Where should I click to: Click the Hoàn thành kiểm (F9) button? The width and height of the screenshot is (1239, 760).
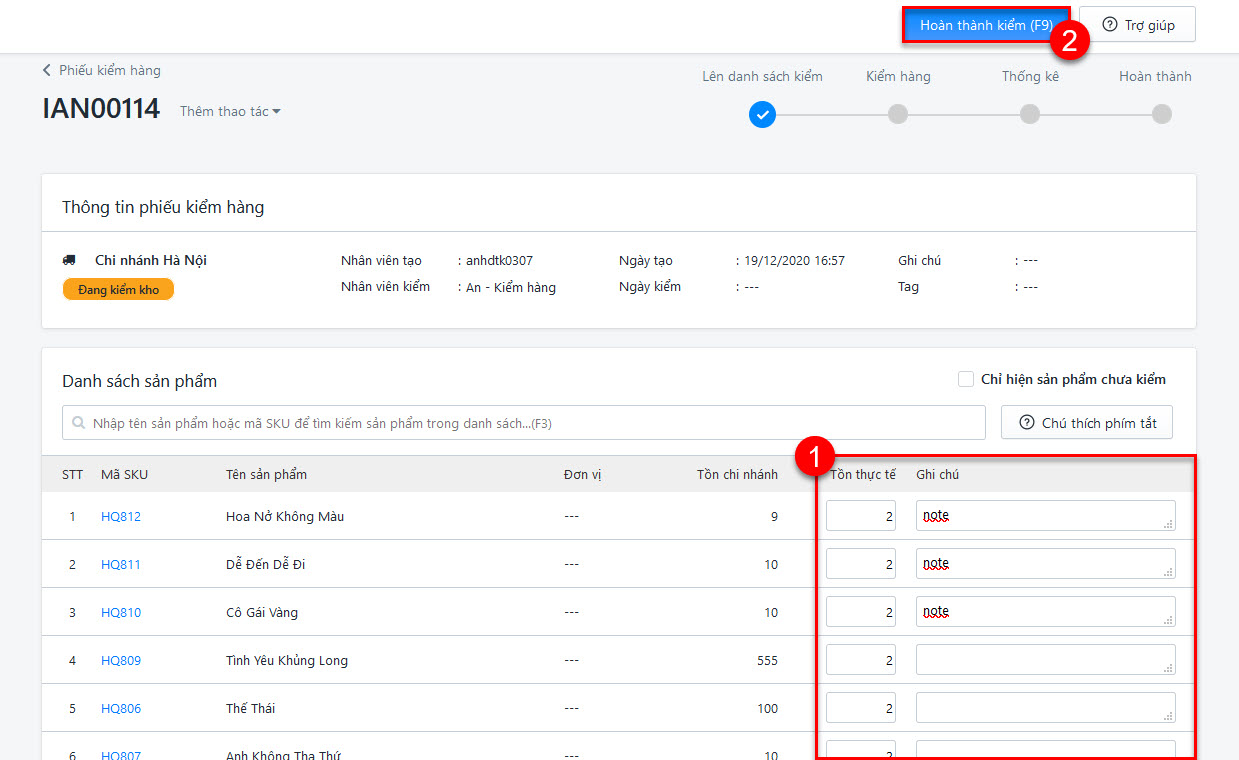[x=986, y=25]
